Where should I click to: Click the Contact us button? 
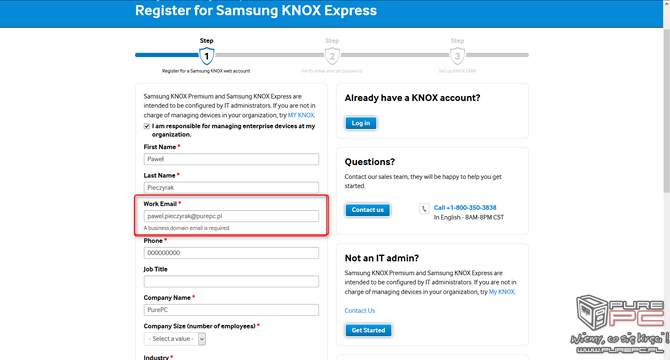[x=367, y=210]
